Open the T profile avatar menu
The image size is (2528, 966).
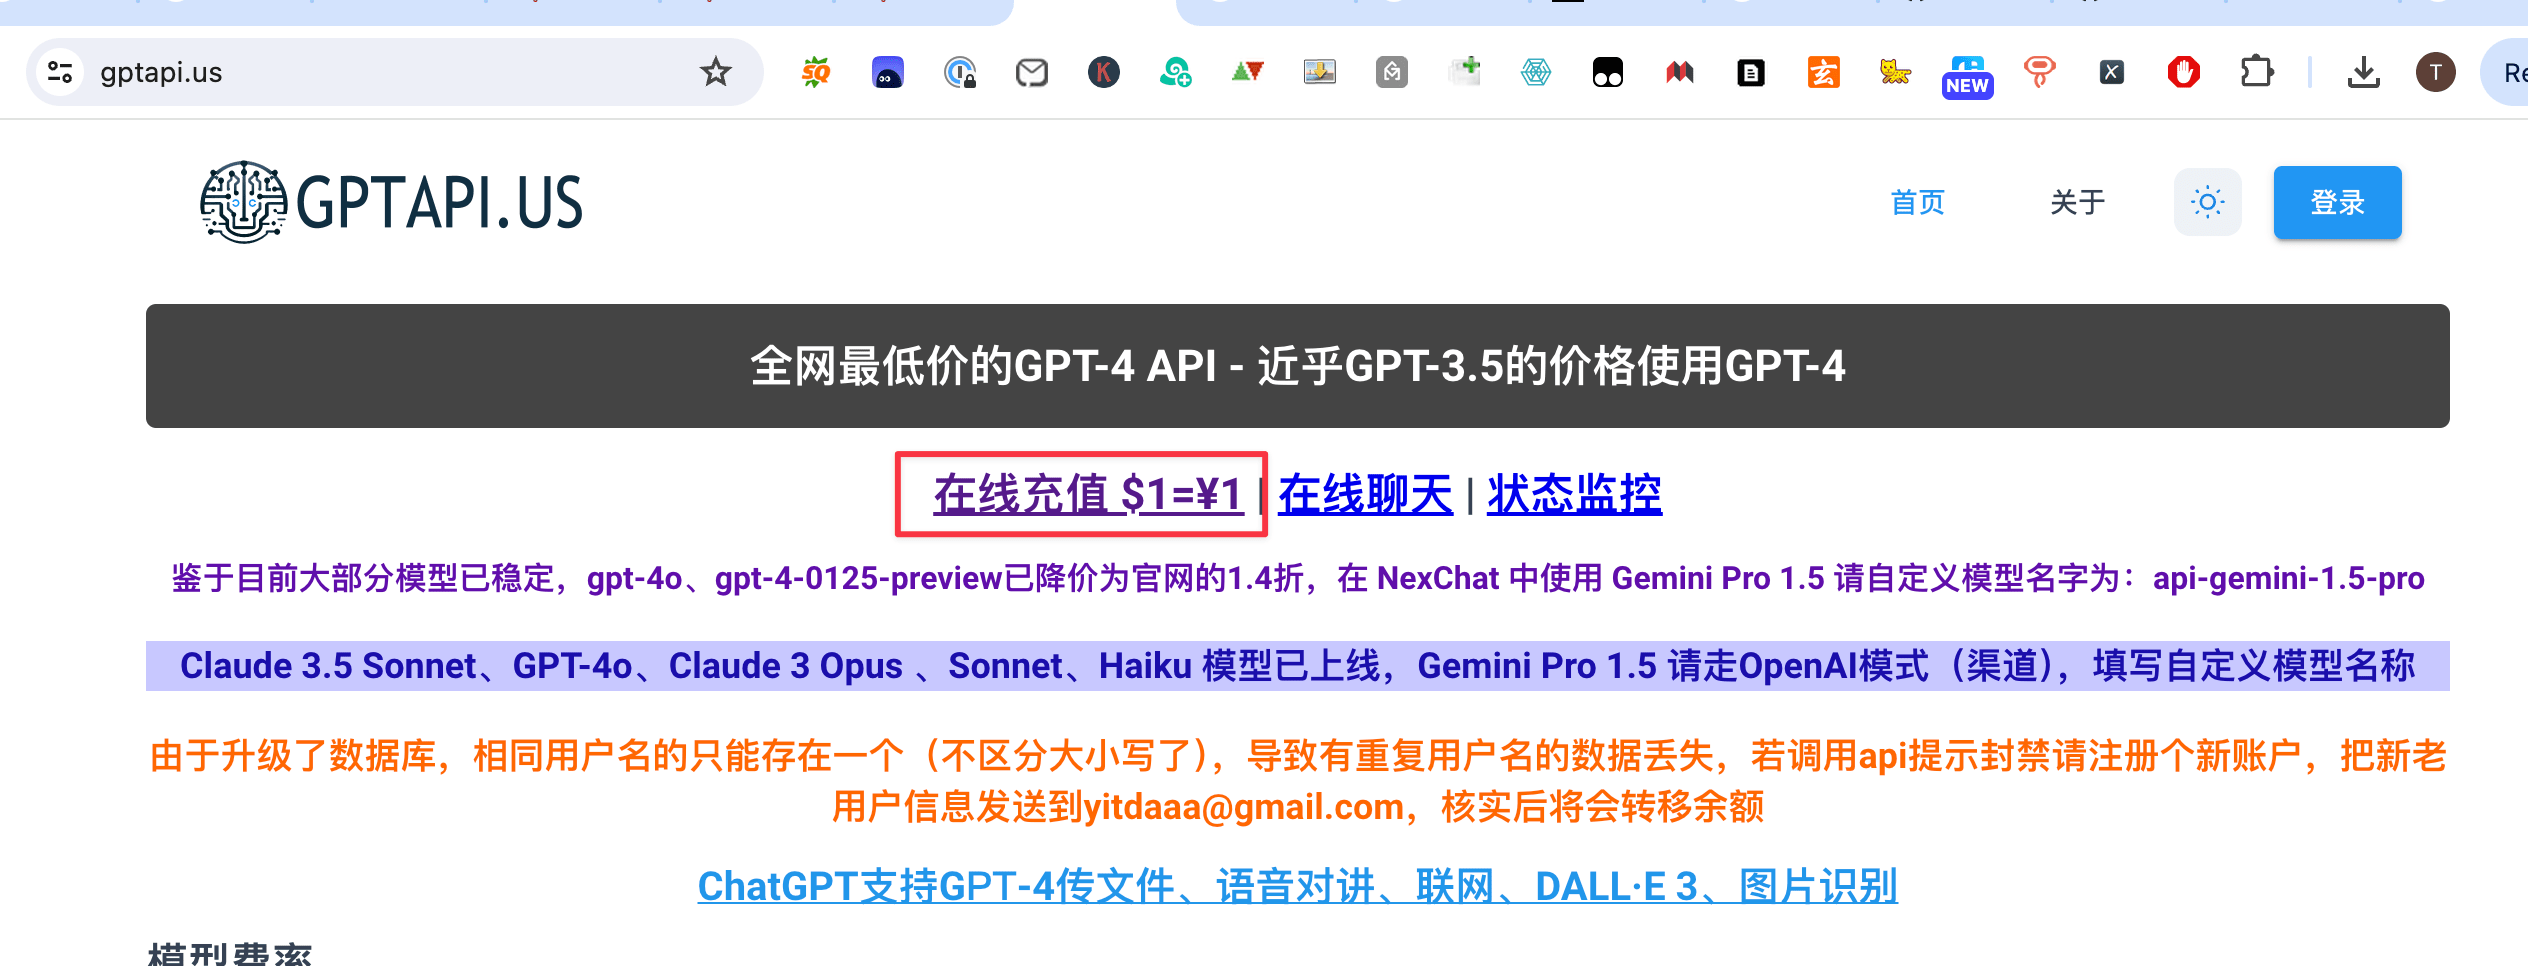2436,72
